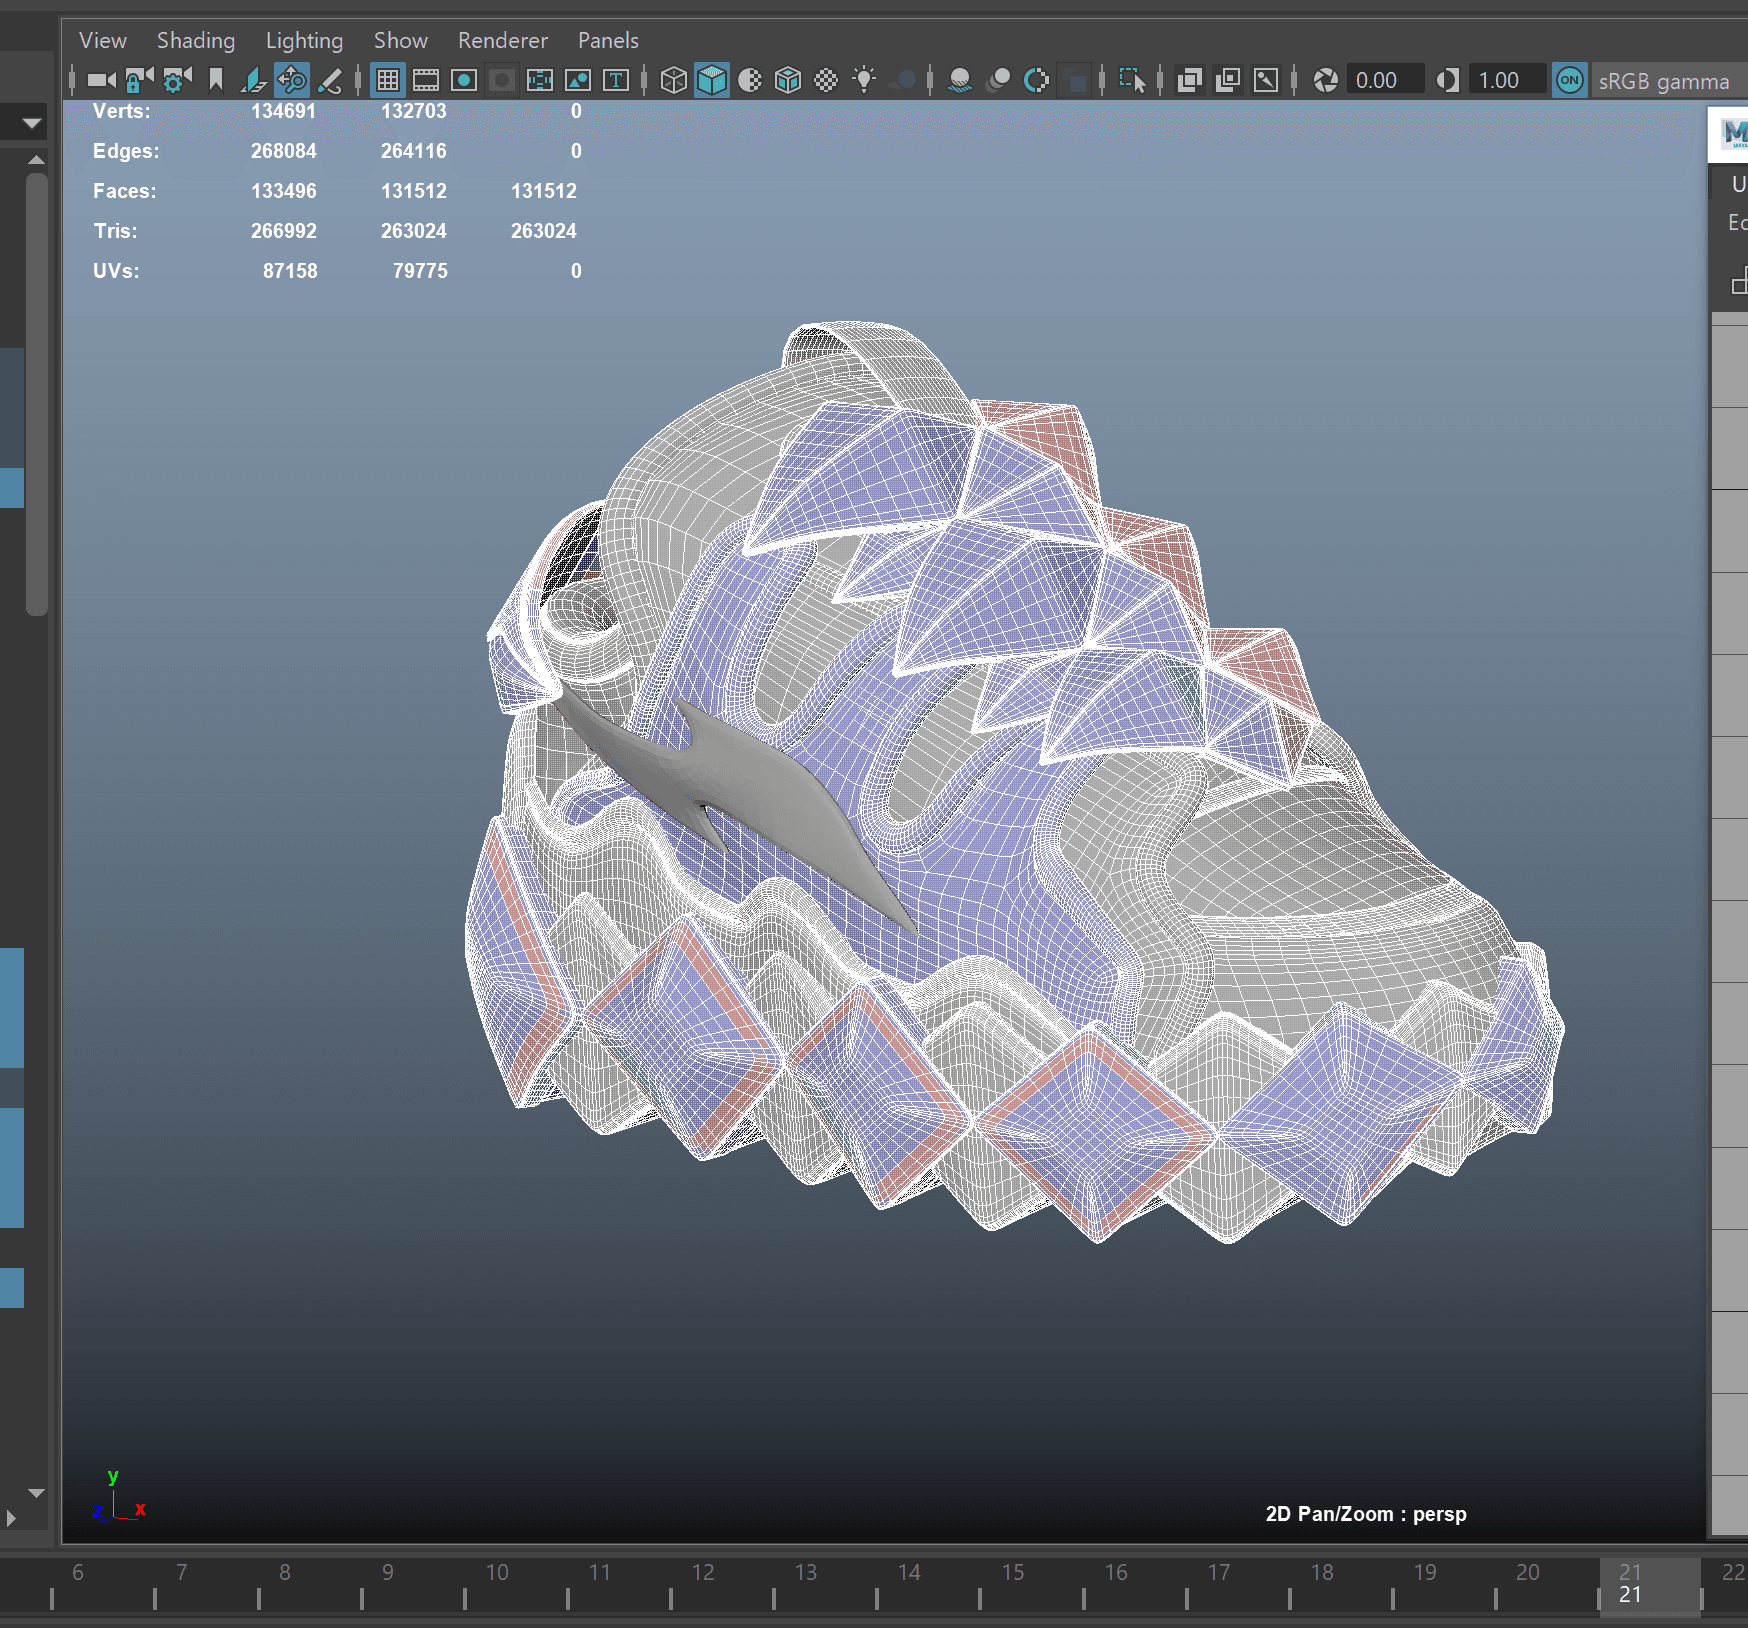This screenshot has width=1748, height=1628.
Task: Click frame 15 on the time slider
Action: (1012, 1582)
